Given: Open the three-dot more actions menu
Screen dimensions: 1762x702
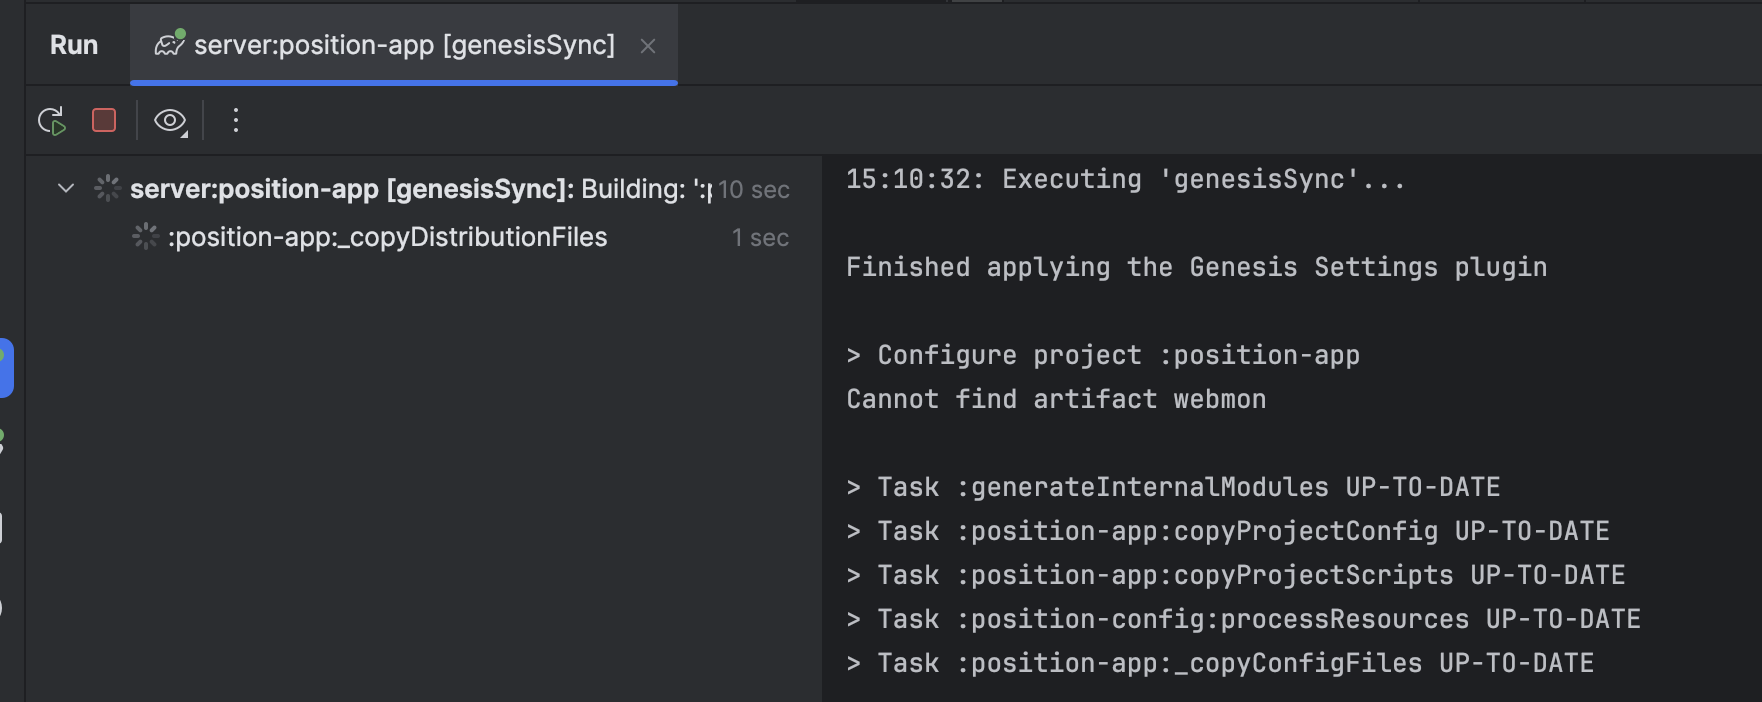Looking at the screenshot, I should (x=236, y=121).
